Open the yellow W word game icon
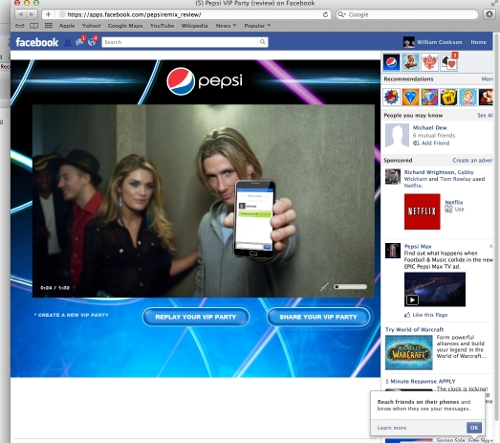This screenshot has height=443, width=500. (x=448, y=97)
